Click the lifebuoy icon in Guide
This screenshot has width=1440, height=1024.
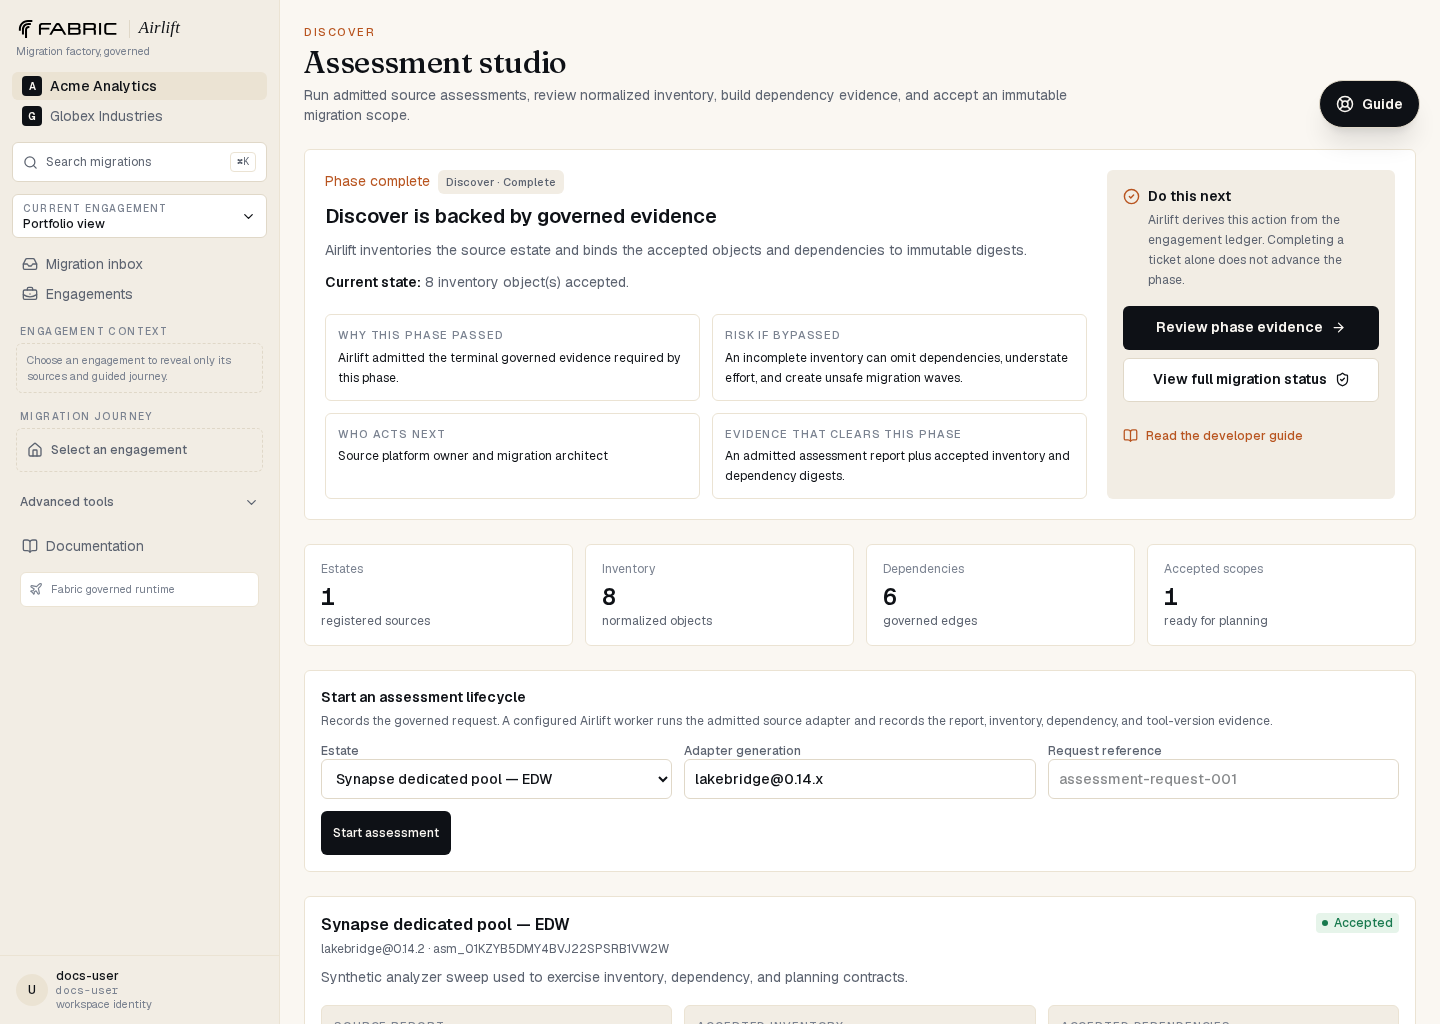(x=1345, y=104)
